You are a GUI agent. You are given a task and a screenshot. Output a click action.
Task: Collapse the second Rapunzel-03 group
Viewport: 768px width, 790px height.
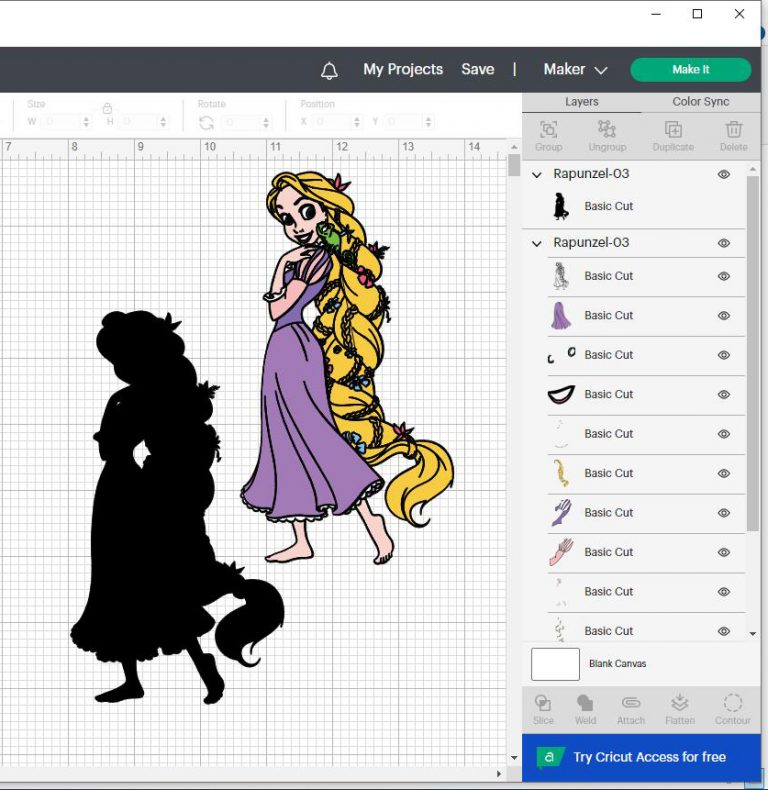coord(537,243)
